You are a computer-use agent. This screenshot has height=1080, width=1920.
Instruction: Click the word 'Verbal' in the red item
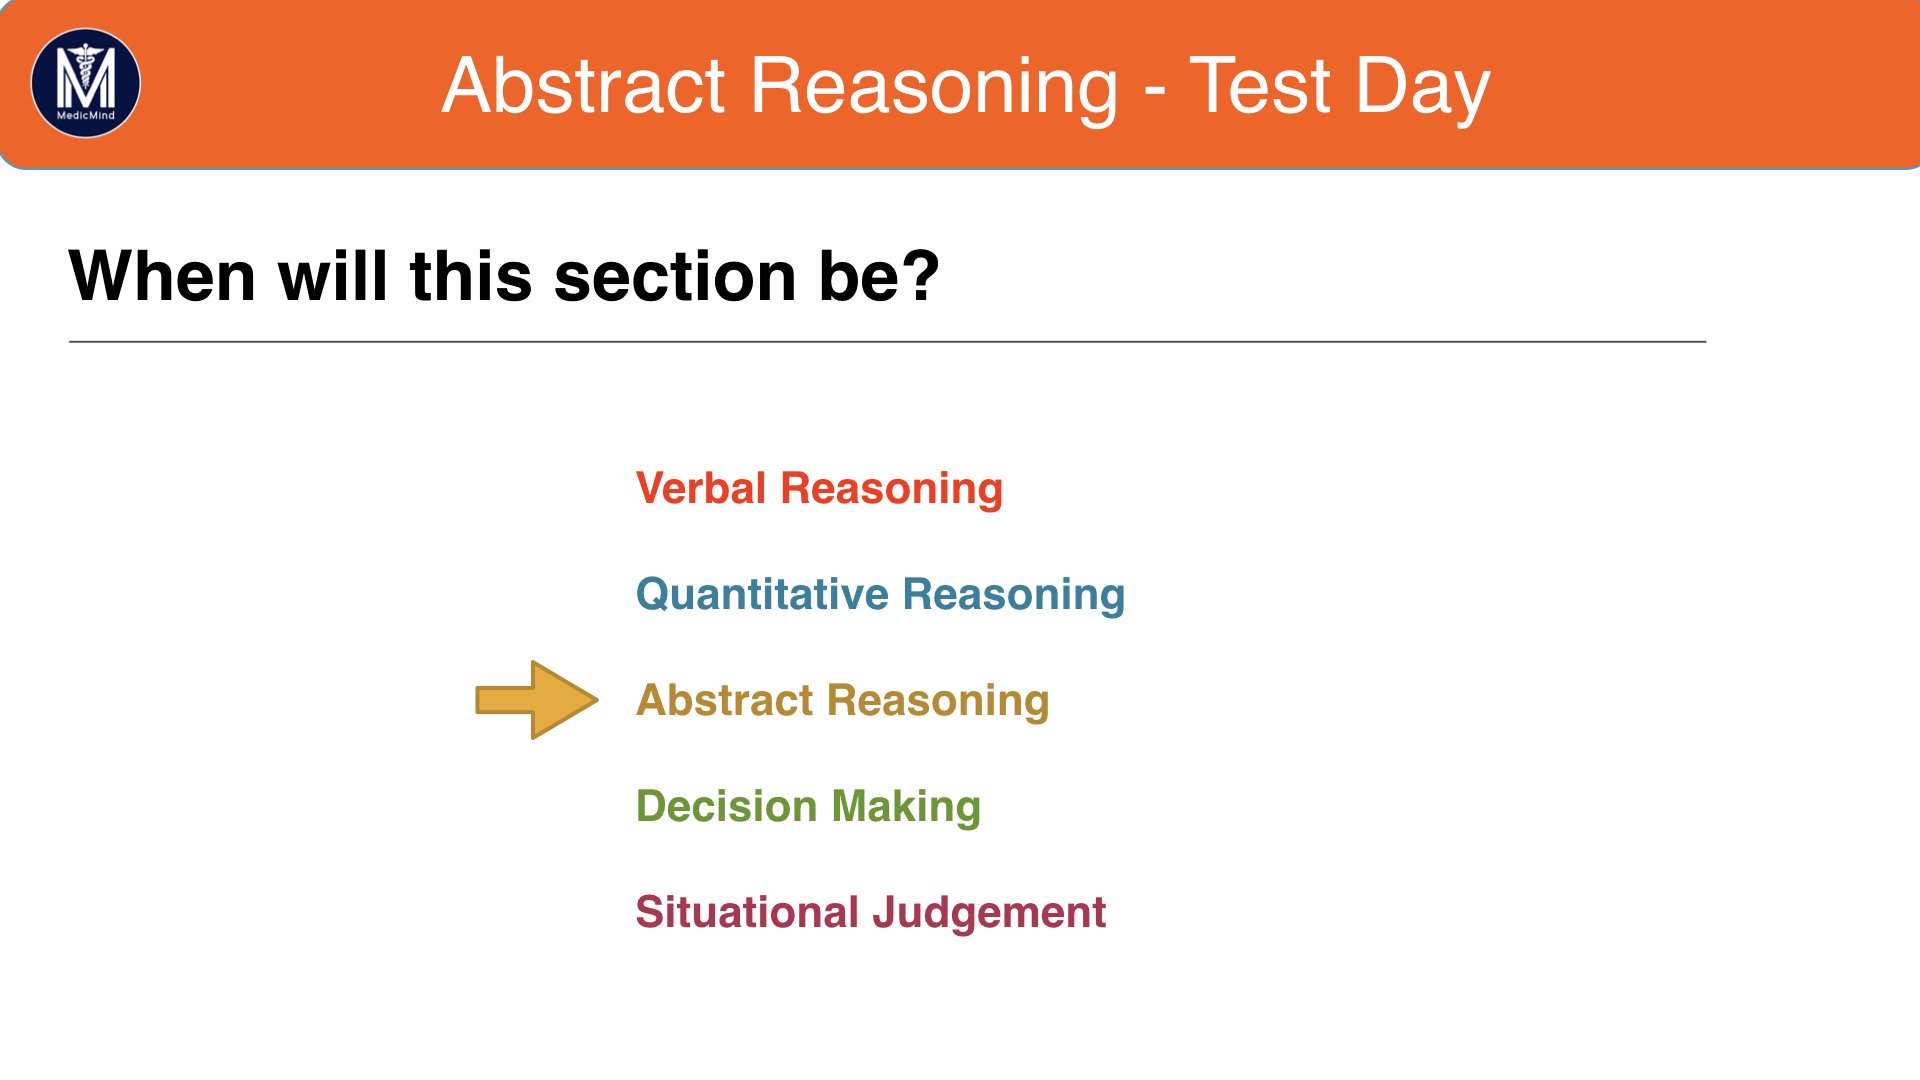pyautogui.click(x=701, y=489)
